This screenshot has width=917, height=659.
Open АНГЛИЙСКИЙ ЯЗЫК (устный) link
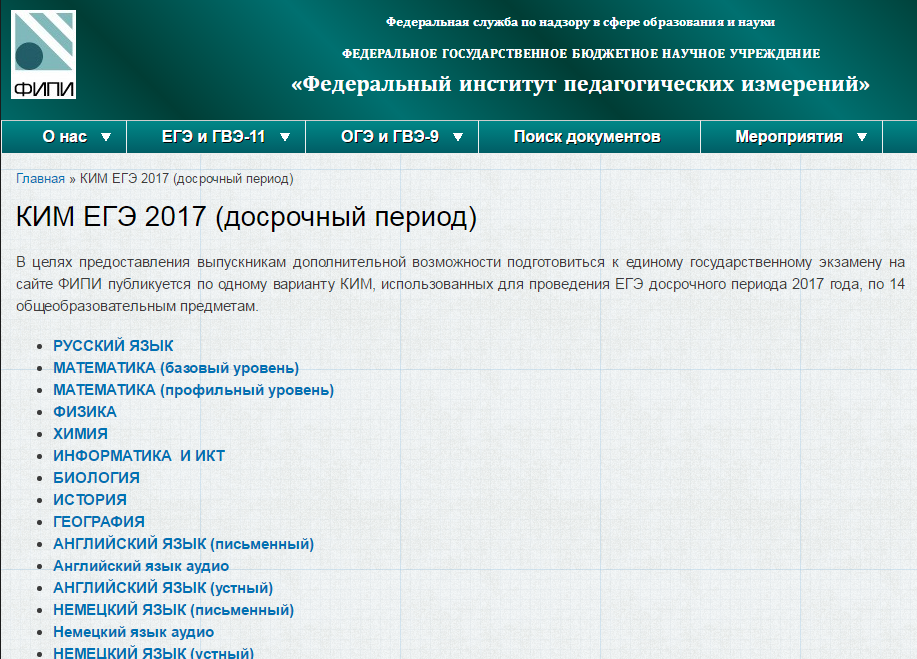[163, 588]
